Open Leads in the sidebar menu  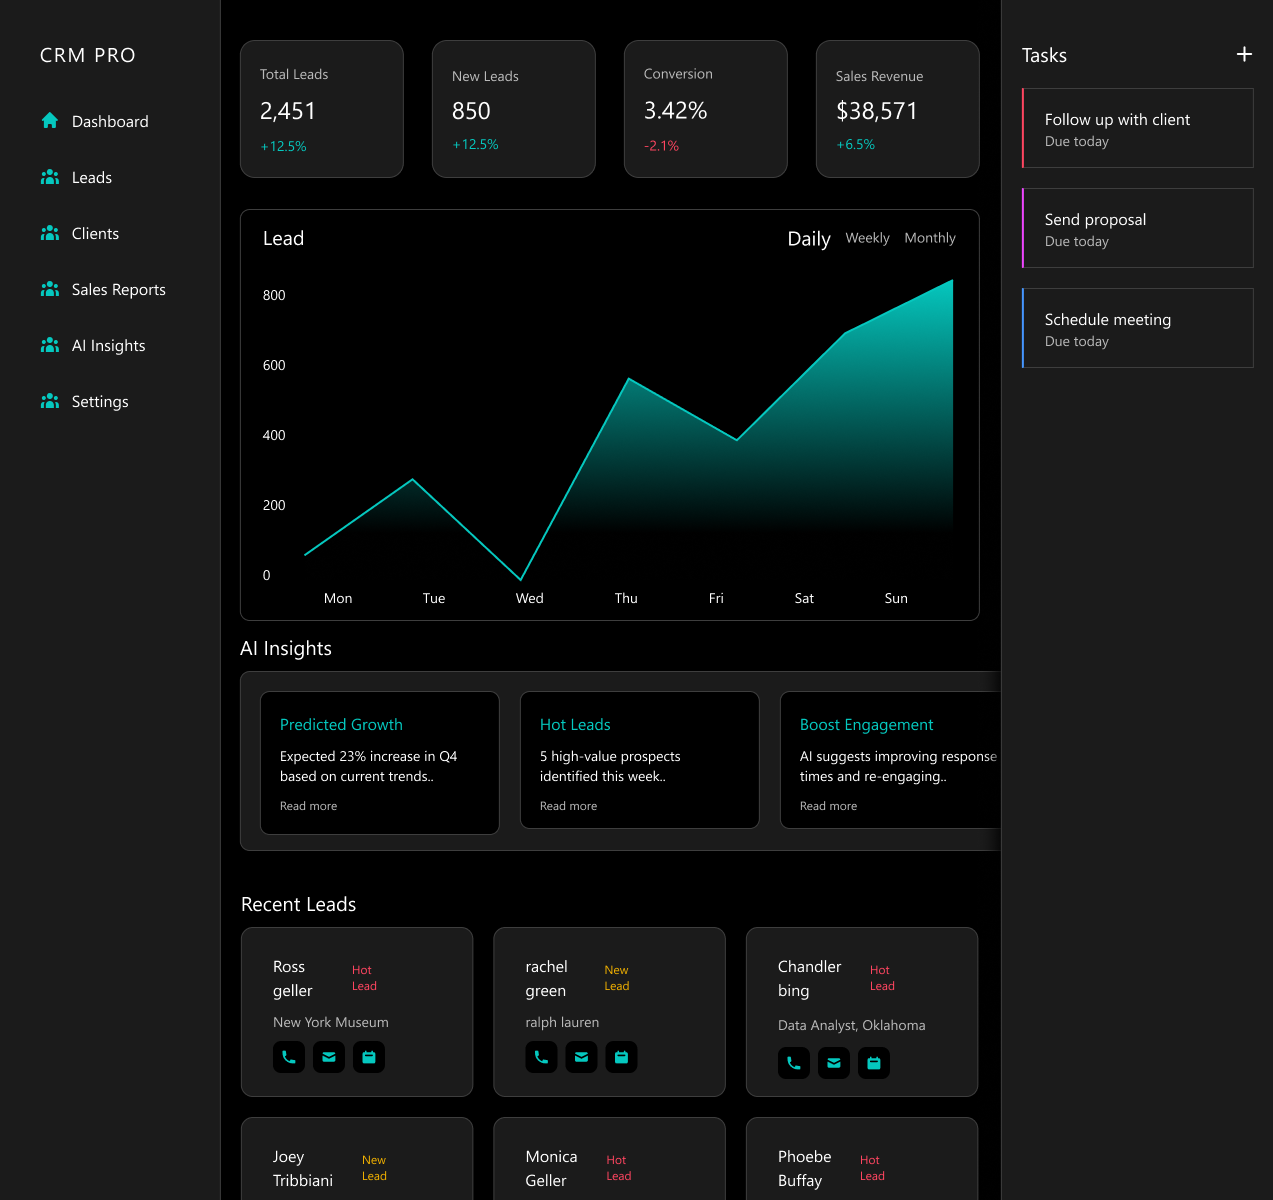pos(91,178)
